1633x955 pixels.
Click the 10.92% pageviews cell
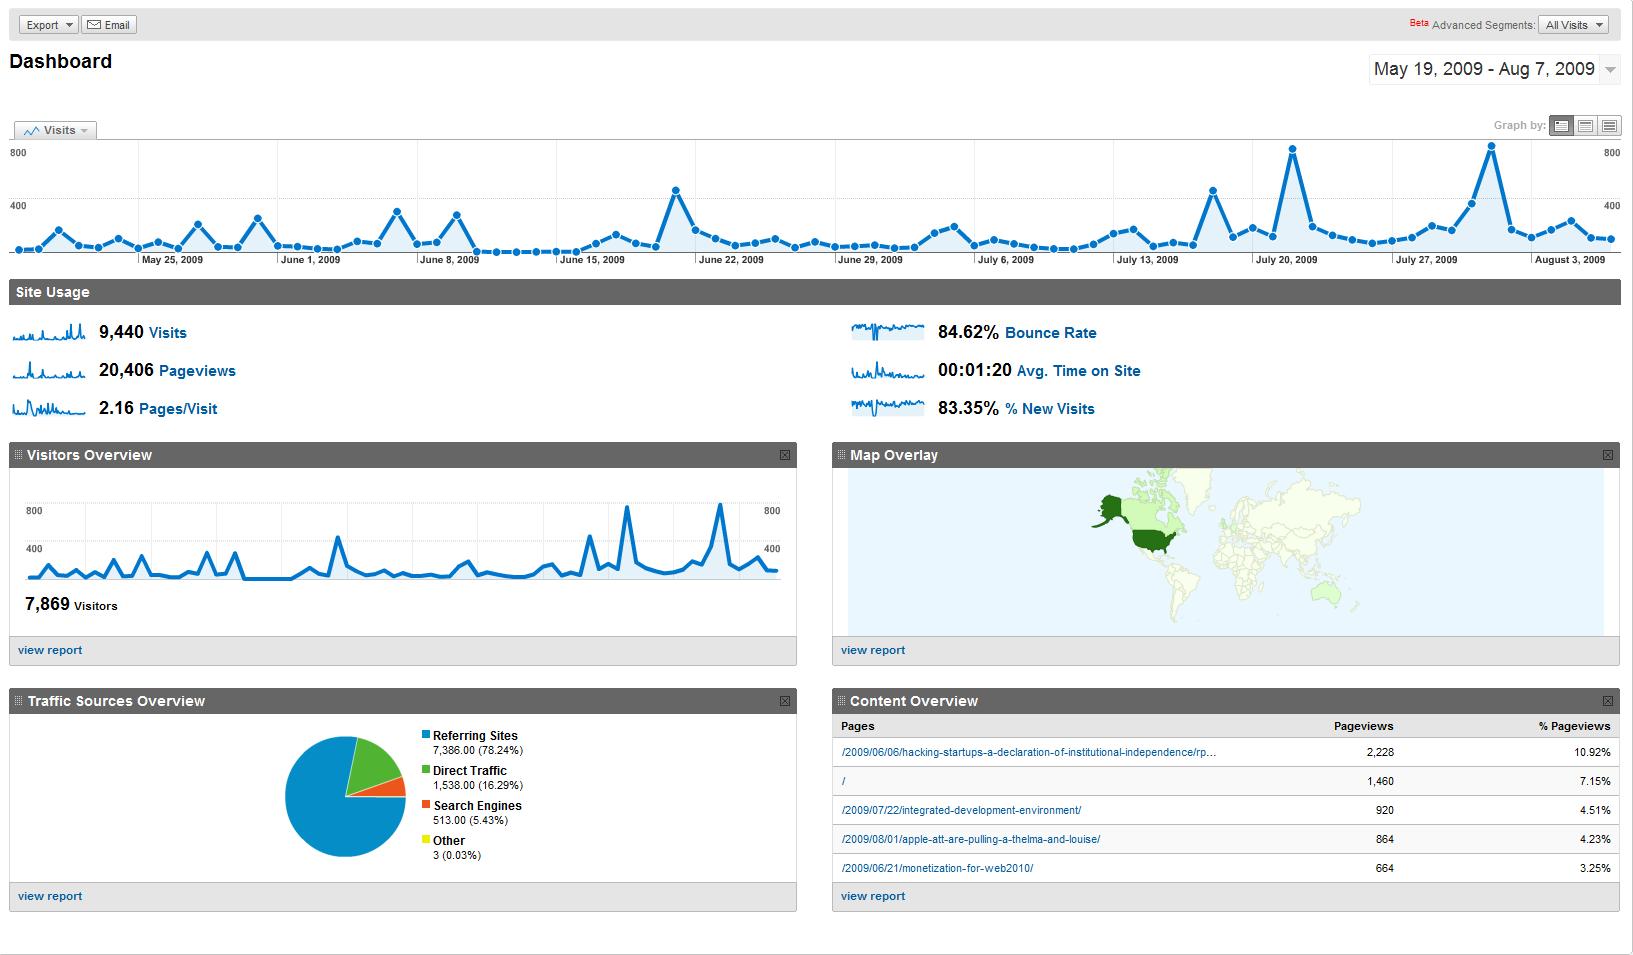(x=1592, y=752)
